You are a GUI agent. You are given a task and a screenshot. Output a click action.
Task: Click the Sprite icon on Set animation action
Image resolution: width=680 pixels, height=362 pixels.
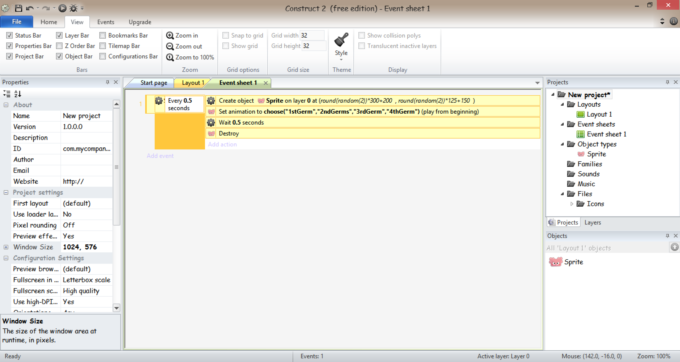coord(211,111)
